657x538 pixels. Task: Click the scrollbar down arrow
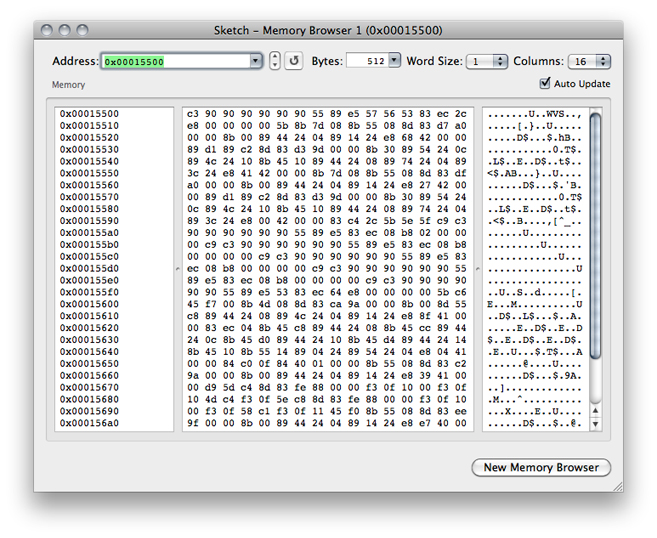coord(595,424)
